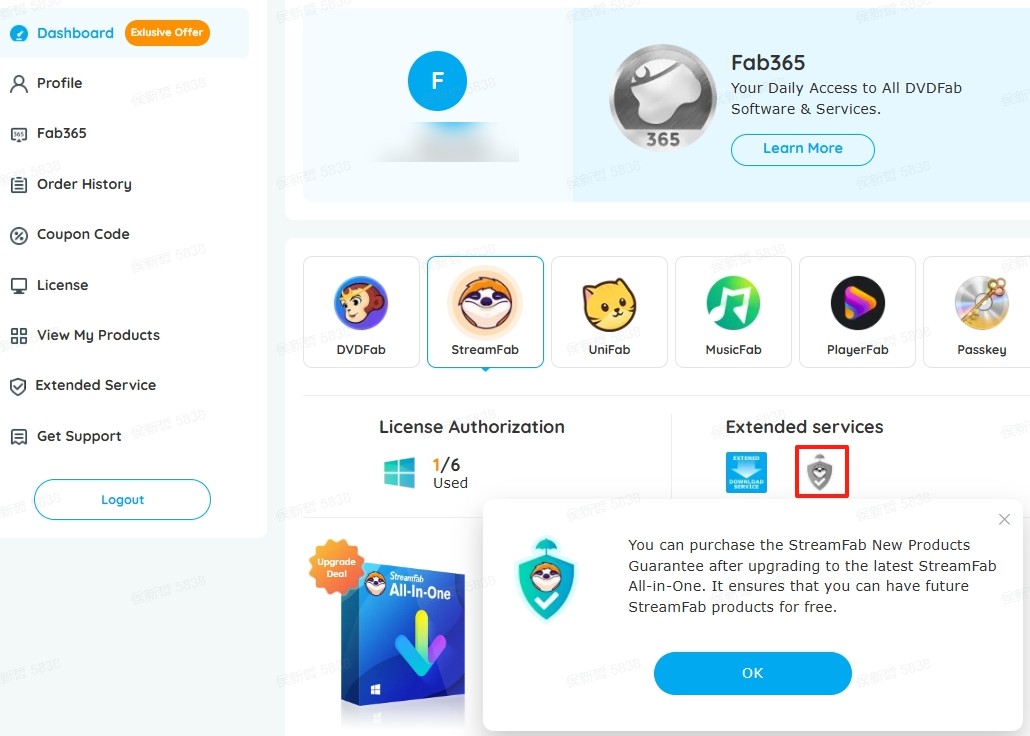Click the highlighted gray shield guarantee icon
The height and width of the screenshot is (736, 1030).
point(821,472)
